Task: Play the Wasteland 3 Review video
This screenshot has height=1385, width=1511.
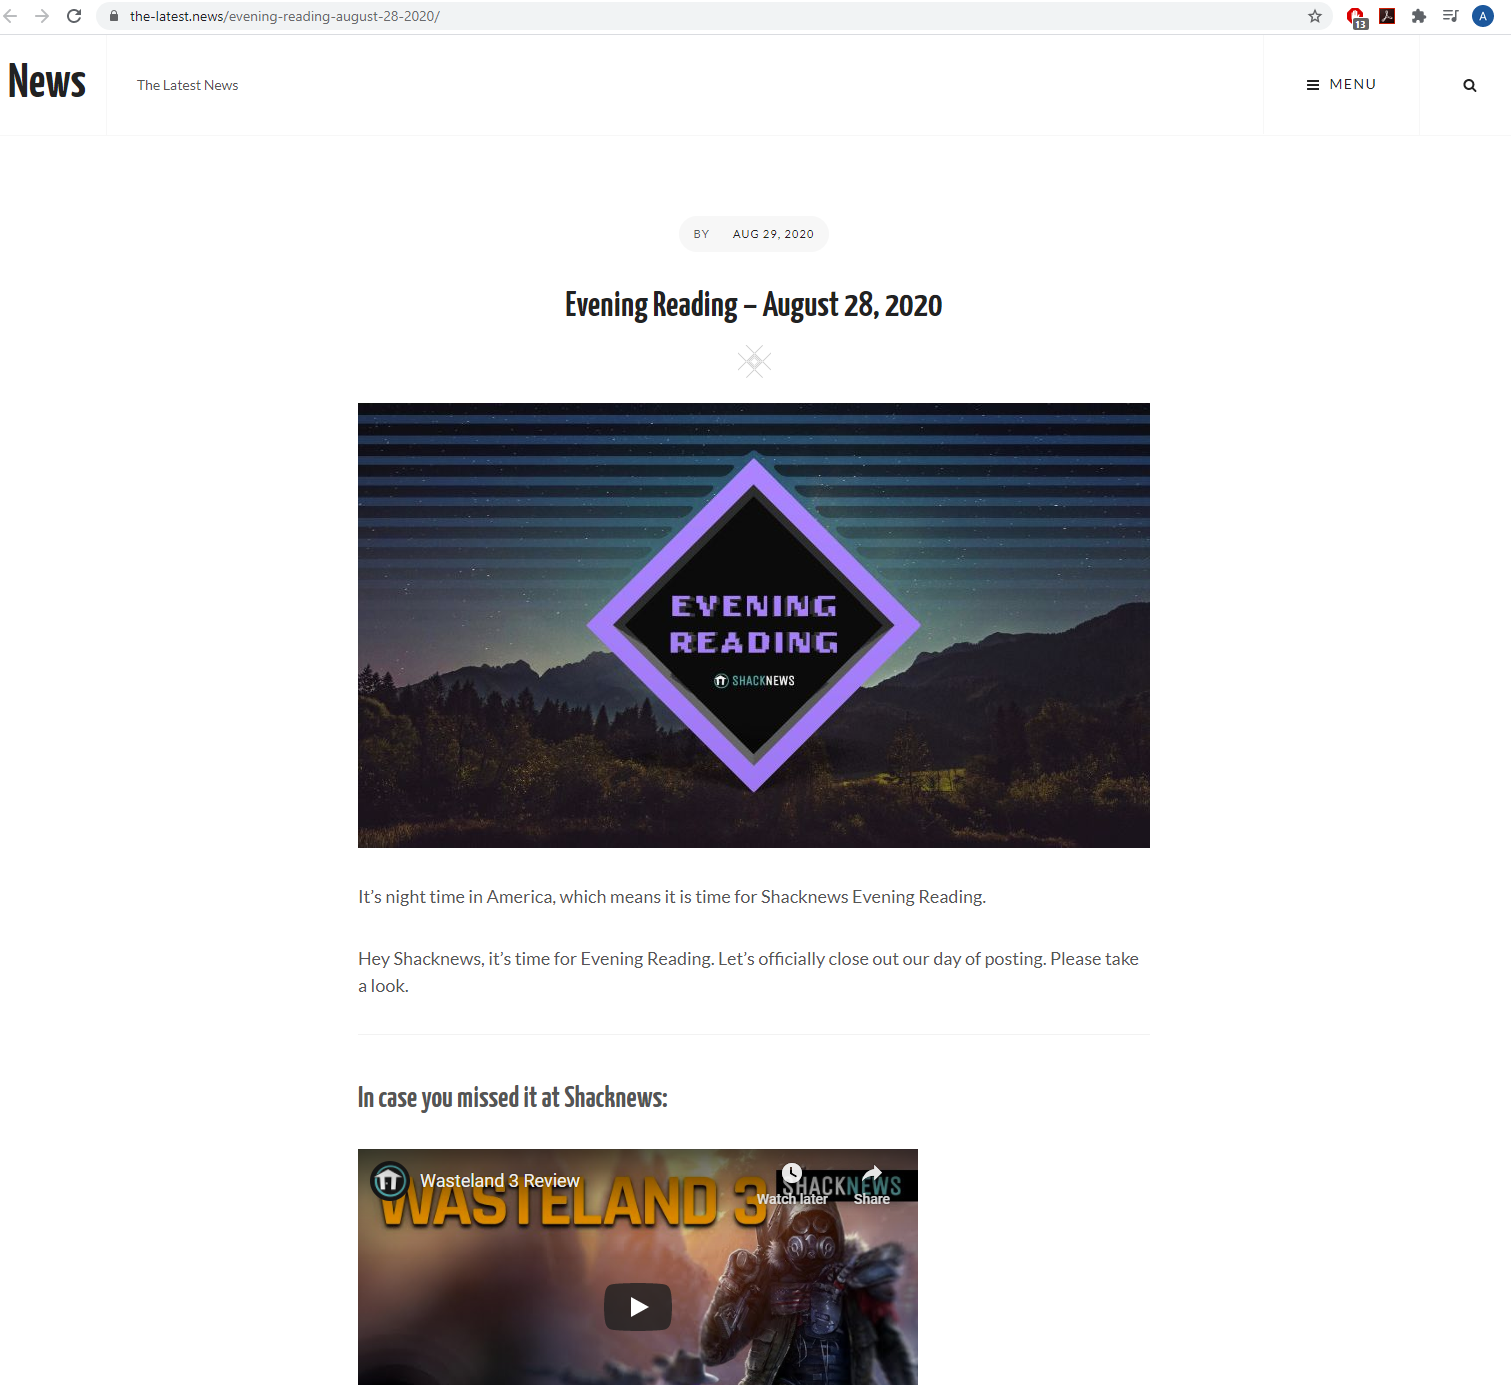Action: 638,1306
